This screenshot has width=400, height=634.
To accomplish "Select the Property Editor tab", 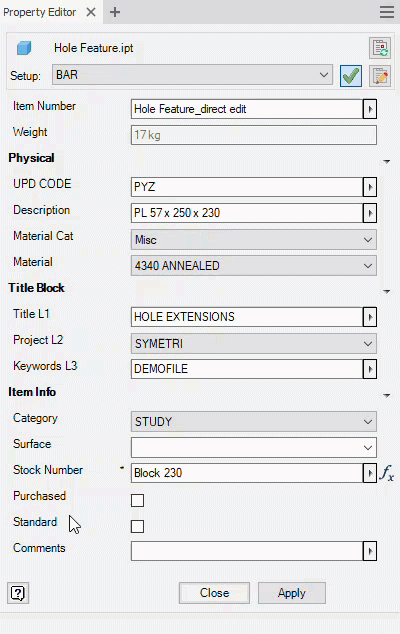I will click(40, 12).
